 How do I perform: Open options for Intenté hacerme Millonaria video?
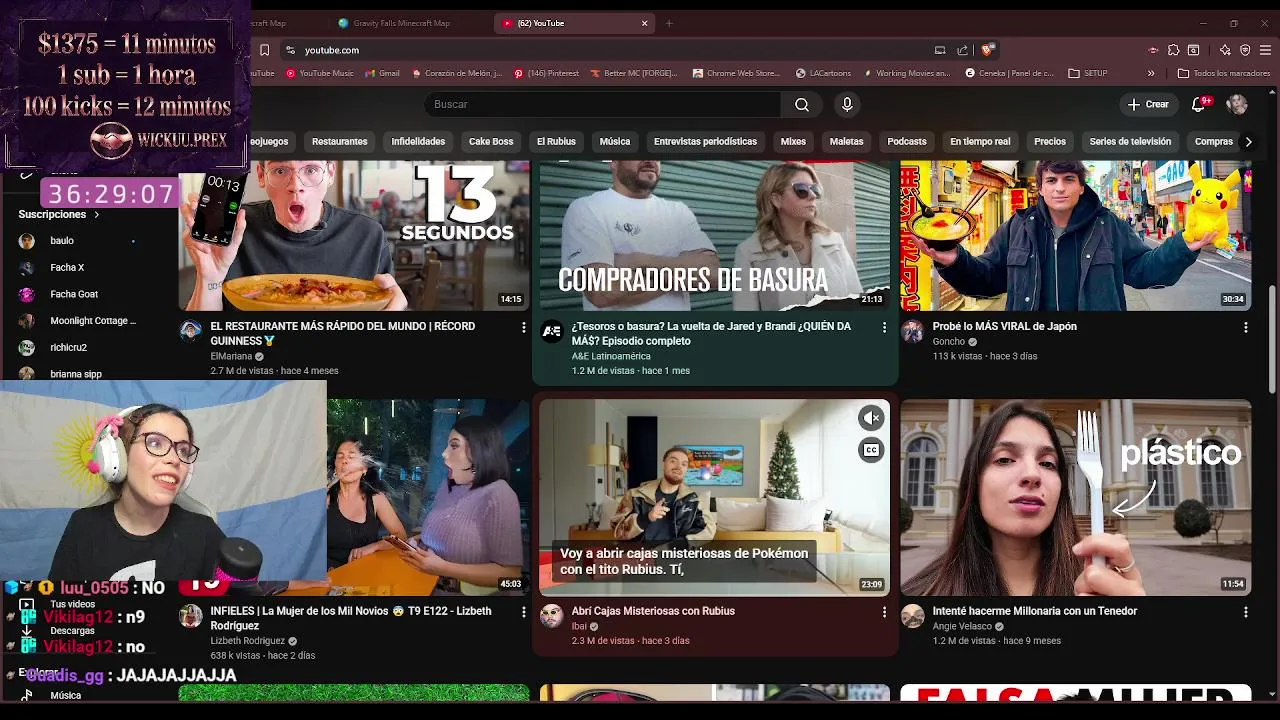click(x=1245, y=611)
